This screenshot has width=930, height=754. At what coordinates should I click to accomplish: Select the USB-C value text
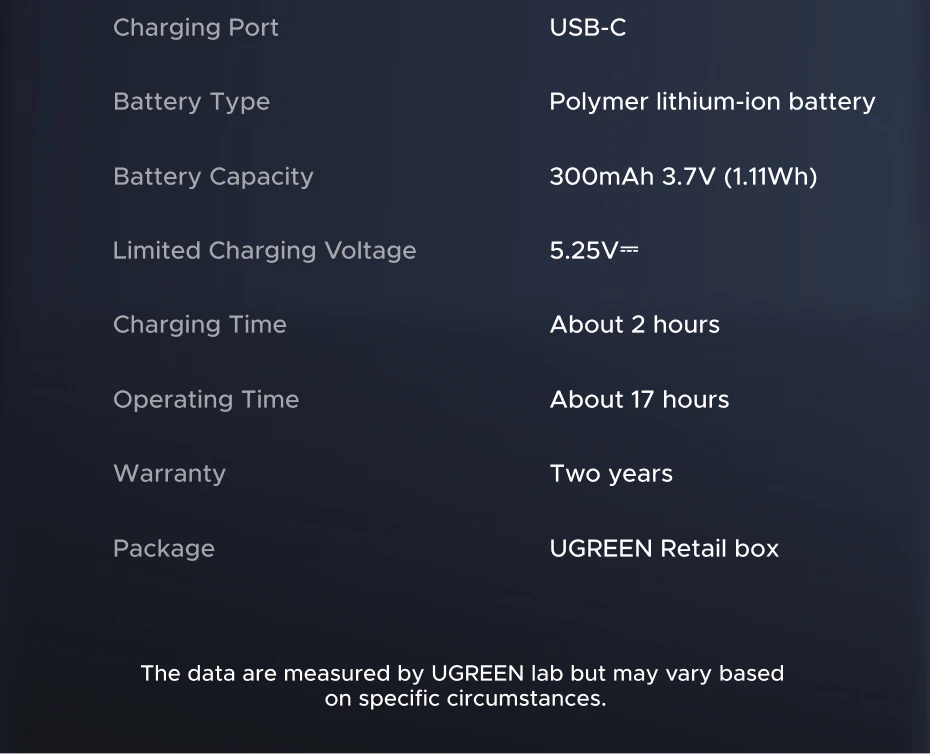point(588,28)
